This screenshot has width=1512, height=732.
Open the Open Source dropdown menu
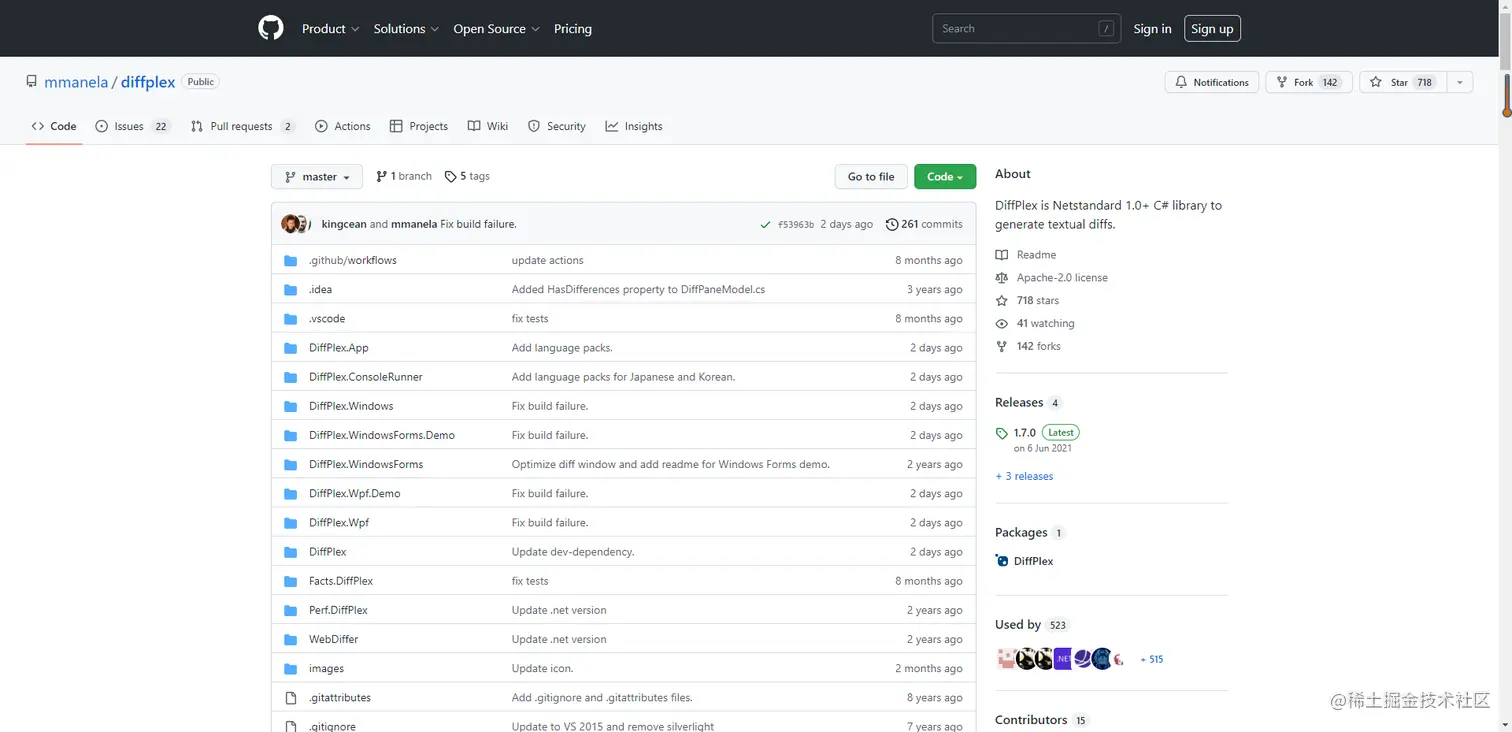(496, 29)
